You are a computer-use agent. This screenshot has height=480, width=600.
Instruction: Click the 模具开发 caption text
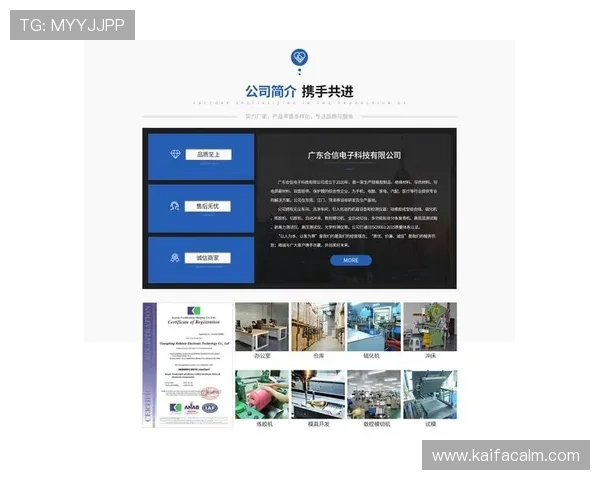(x=318, y=424)
